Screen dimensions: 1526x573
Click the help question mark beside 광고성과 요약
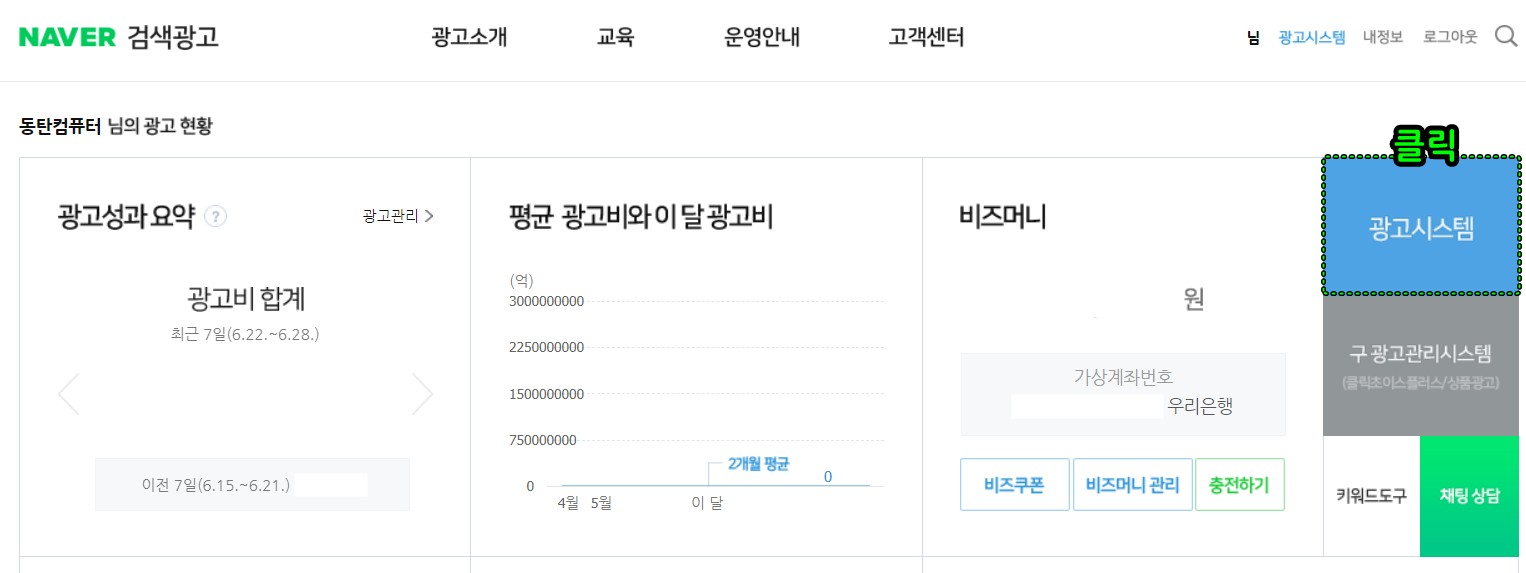tap(216, 216)
